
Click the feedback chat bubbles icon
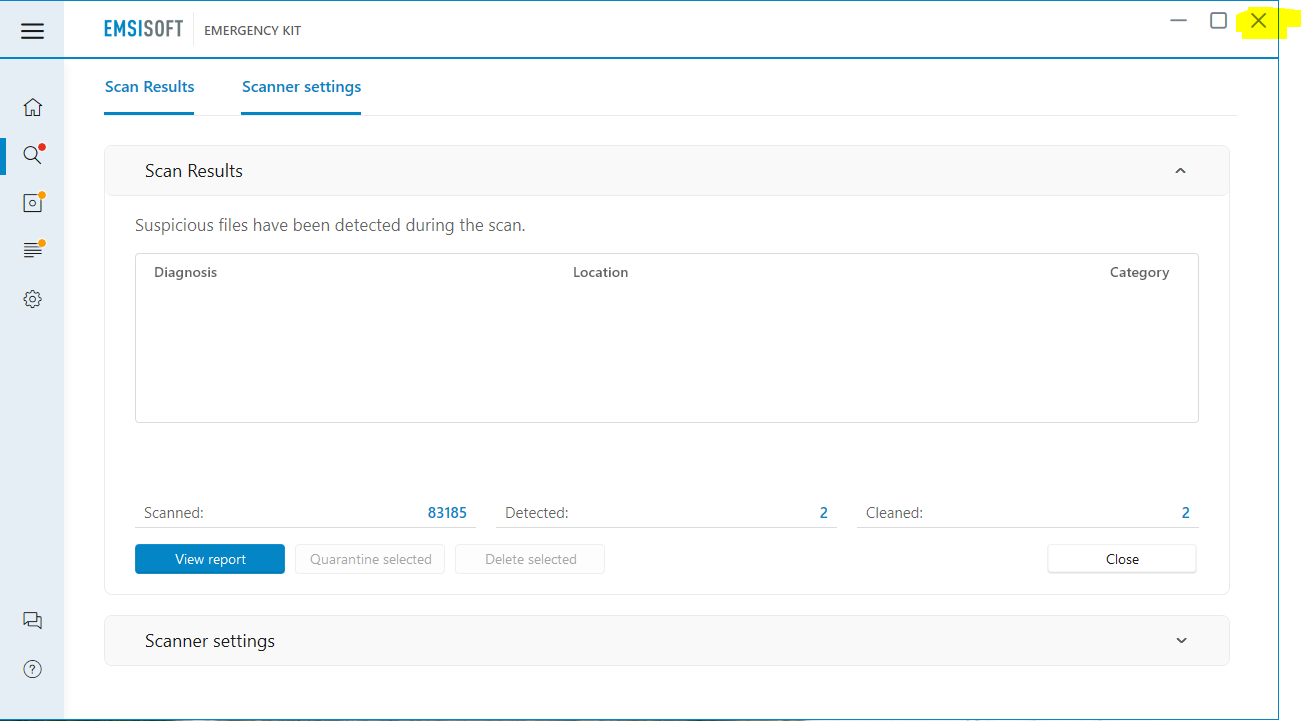pyautogui.click(x=32, y=620)
